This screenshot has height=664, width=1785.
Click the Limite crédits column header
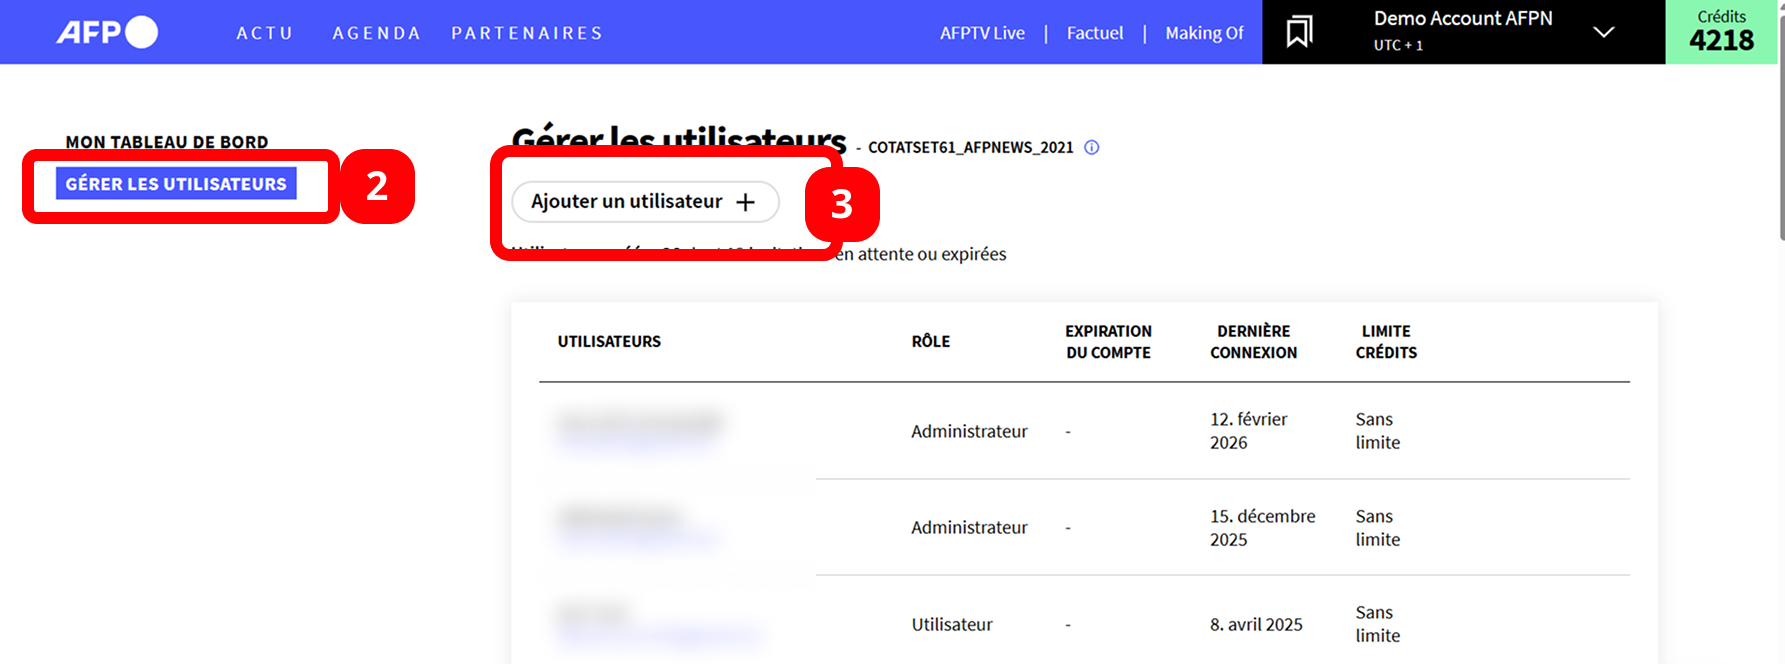point(1386,341)
